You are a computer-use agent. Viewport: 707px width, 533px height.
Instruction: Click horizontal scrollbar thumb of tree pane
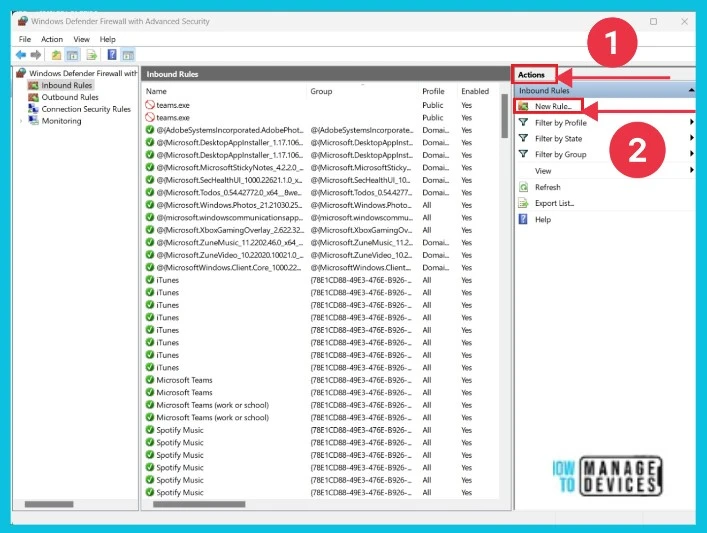pyautogui.click(x=49, y=504)
